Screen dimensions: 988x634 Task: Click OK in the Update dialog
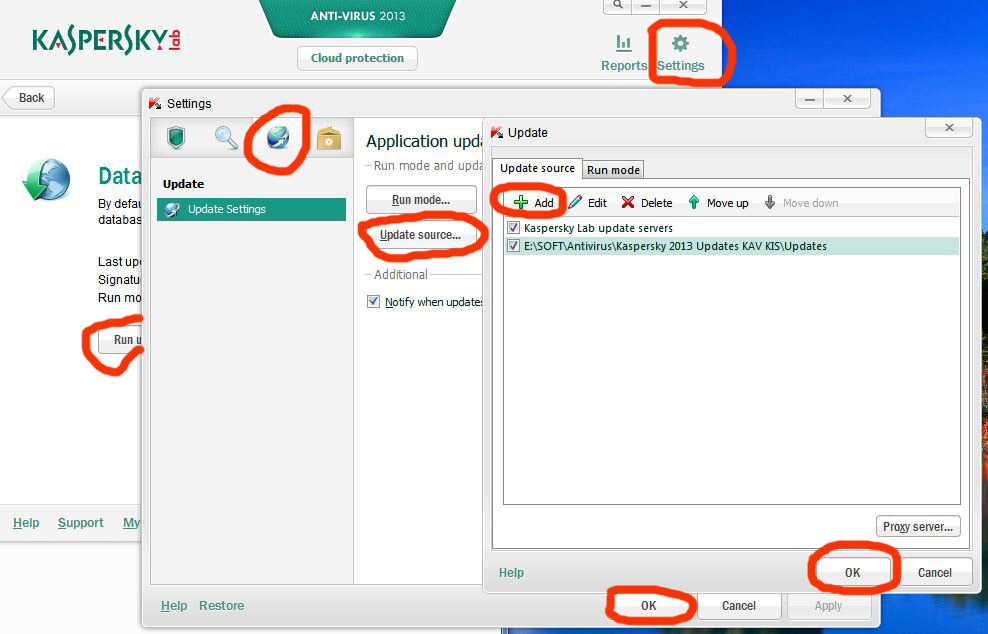click(852, 572)
